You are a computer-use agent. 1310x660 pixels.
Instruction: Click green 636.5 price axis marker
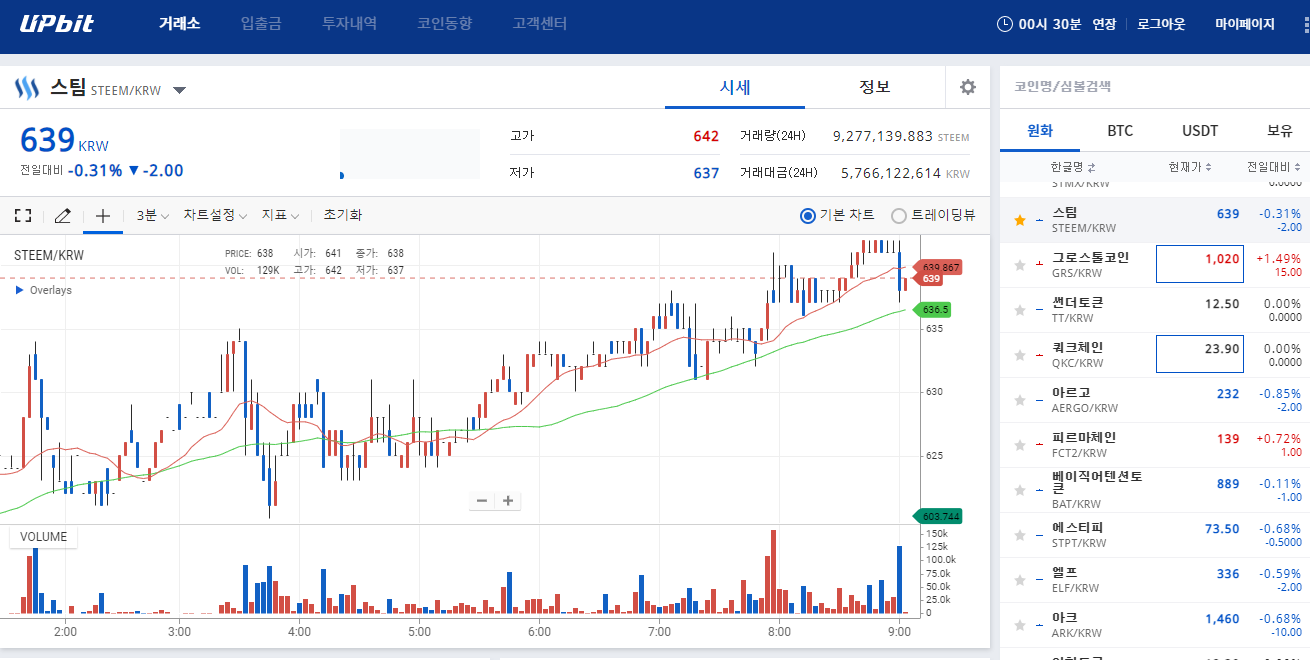[x=934, y=310]
